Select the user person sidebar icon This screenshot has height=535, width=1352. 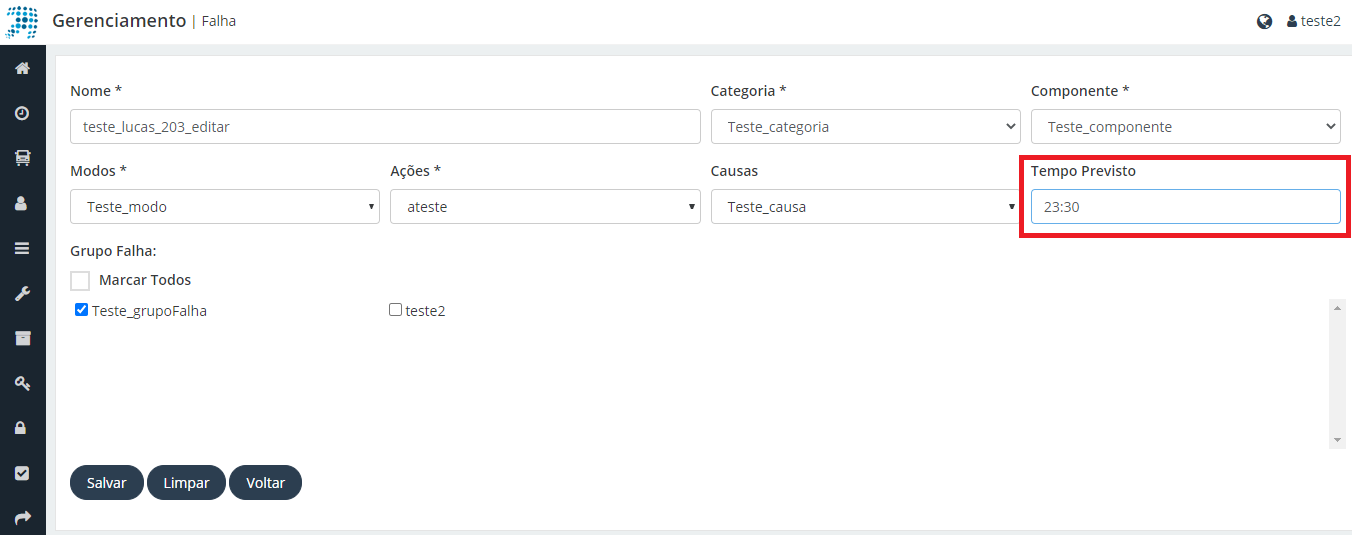(x=22, y=203)
